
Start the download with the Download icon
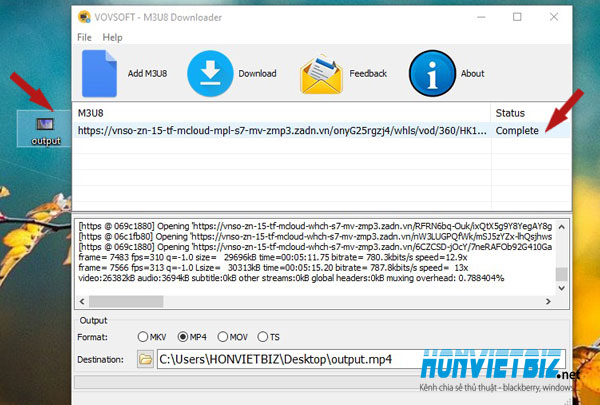[x=210, y=73]
